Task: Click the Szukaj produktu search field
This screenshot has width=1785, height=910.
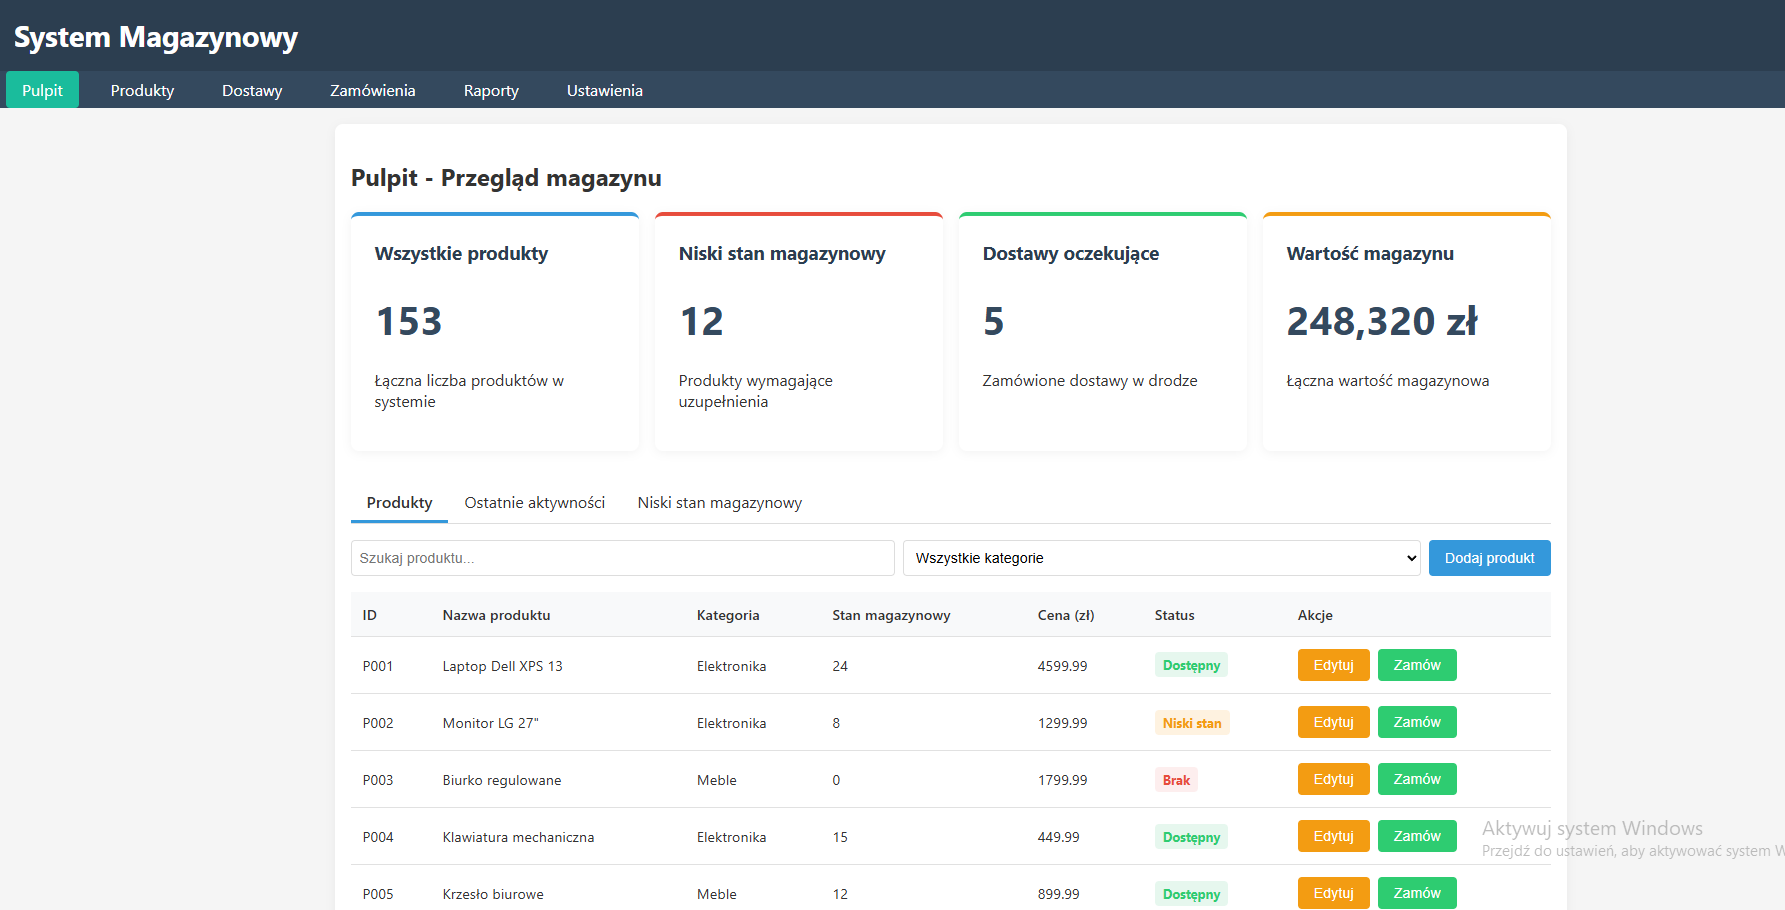Action: coord(622,558)
